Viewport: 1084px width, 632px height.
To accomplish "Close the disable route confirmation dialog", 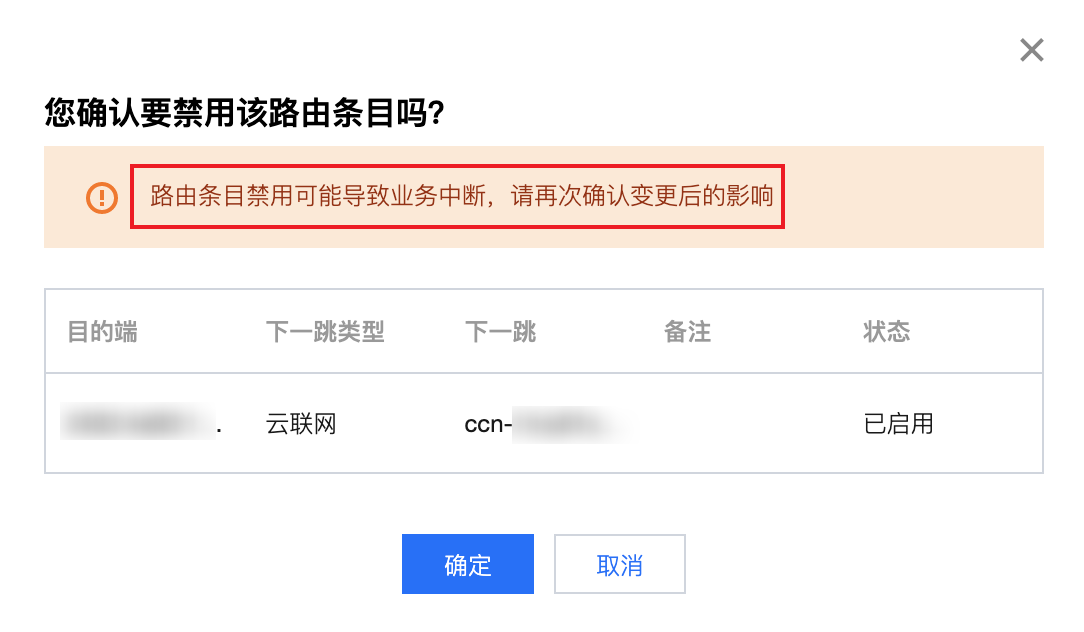I will pos(1031,50).
